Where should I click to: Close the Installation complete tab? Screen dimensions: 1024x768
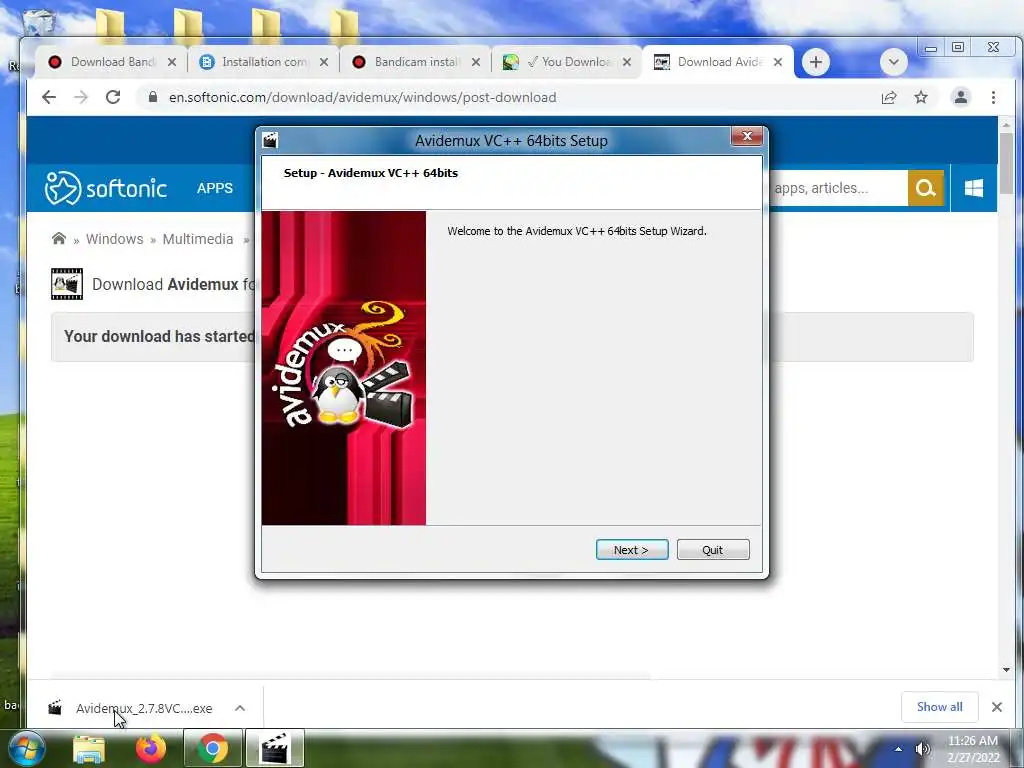324,62
